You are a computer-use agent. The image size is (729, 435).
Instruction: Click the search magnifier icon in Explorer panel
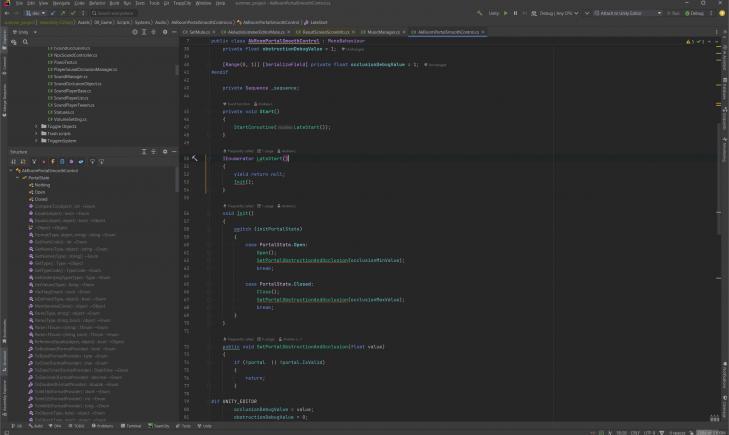coord(25,42)
